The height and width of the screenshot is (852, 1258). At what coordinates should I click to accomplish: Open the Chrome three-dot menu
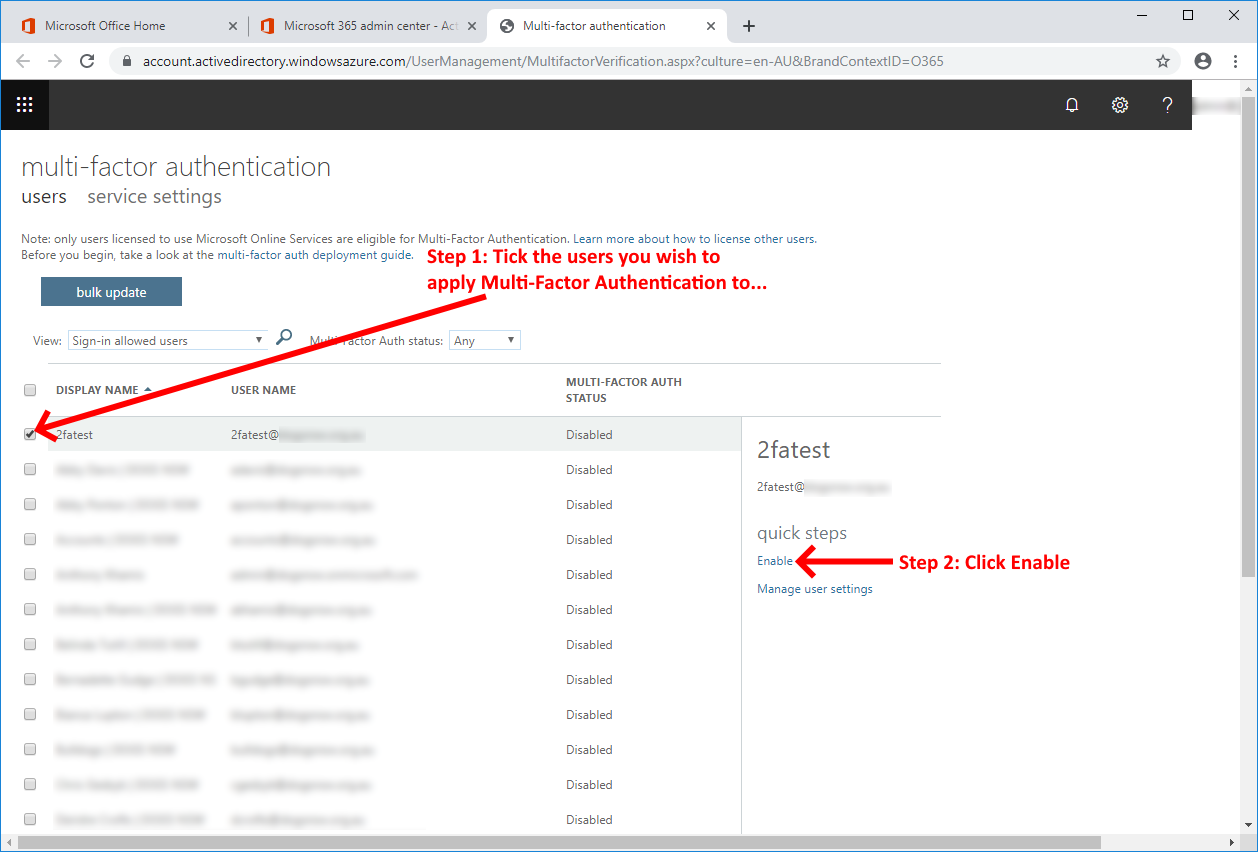[1237, 61]
